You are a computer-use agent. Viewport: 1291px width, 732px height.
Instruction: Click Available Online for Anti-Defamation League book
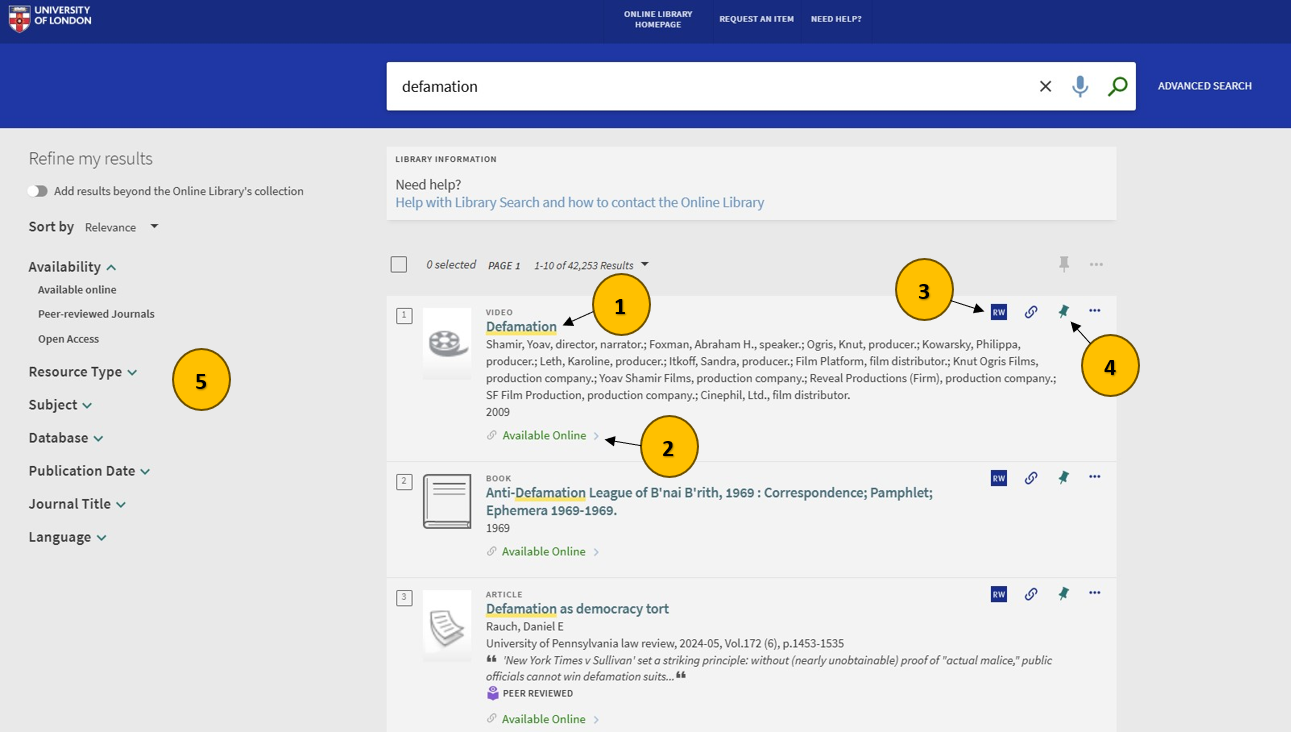pos(544,552)
